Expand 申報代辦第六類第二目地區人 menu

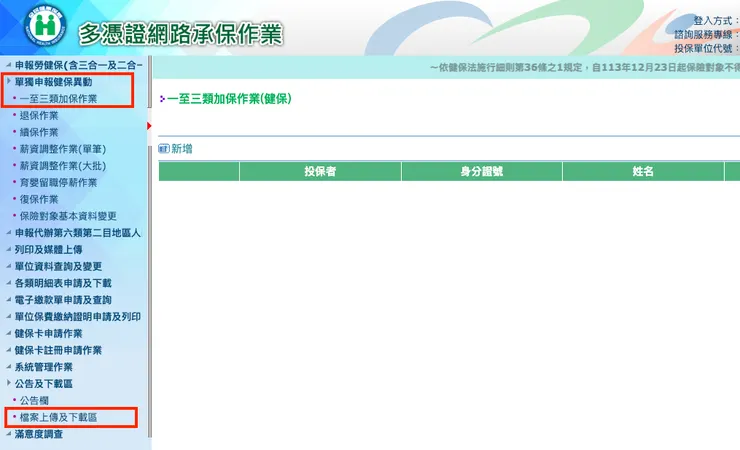(x=77, y=233)
